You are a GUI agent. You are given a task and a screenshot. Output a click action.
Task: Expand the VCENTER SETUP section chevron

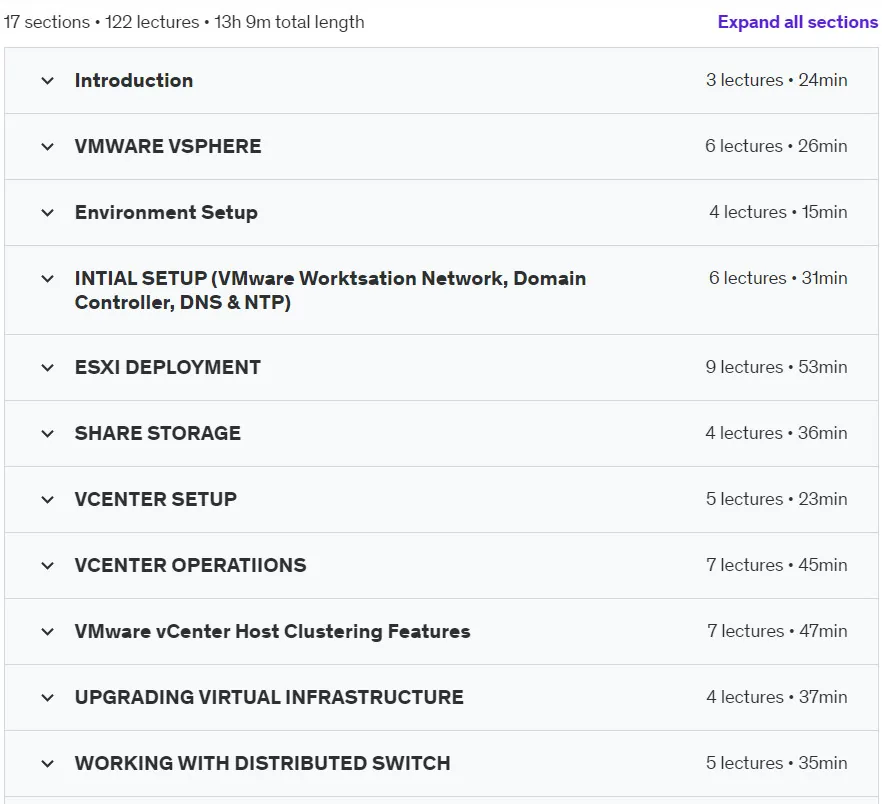pos(48,499)
